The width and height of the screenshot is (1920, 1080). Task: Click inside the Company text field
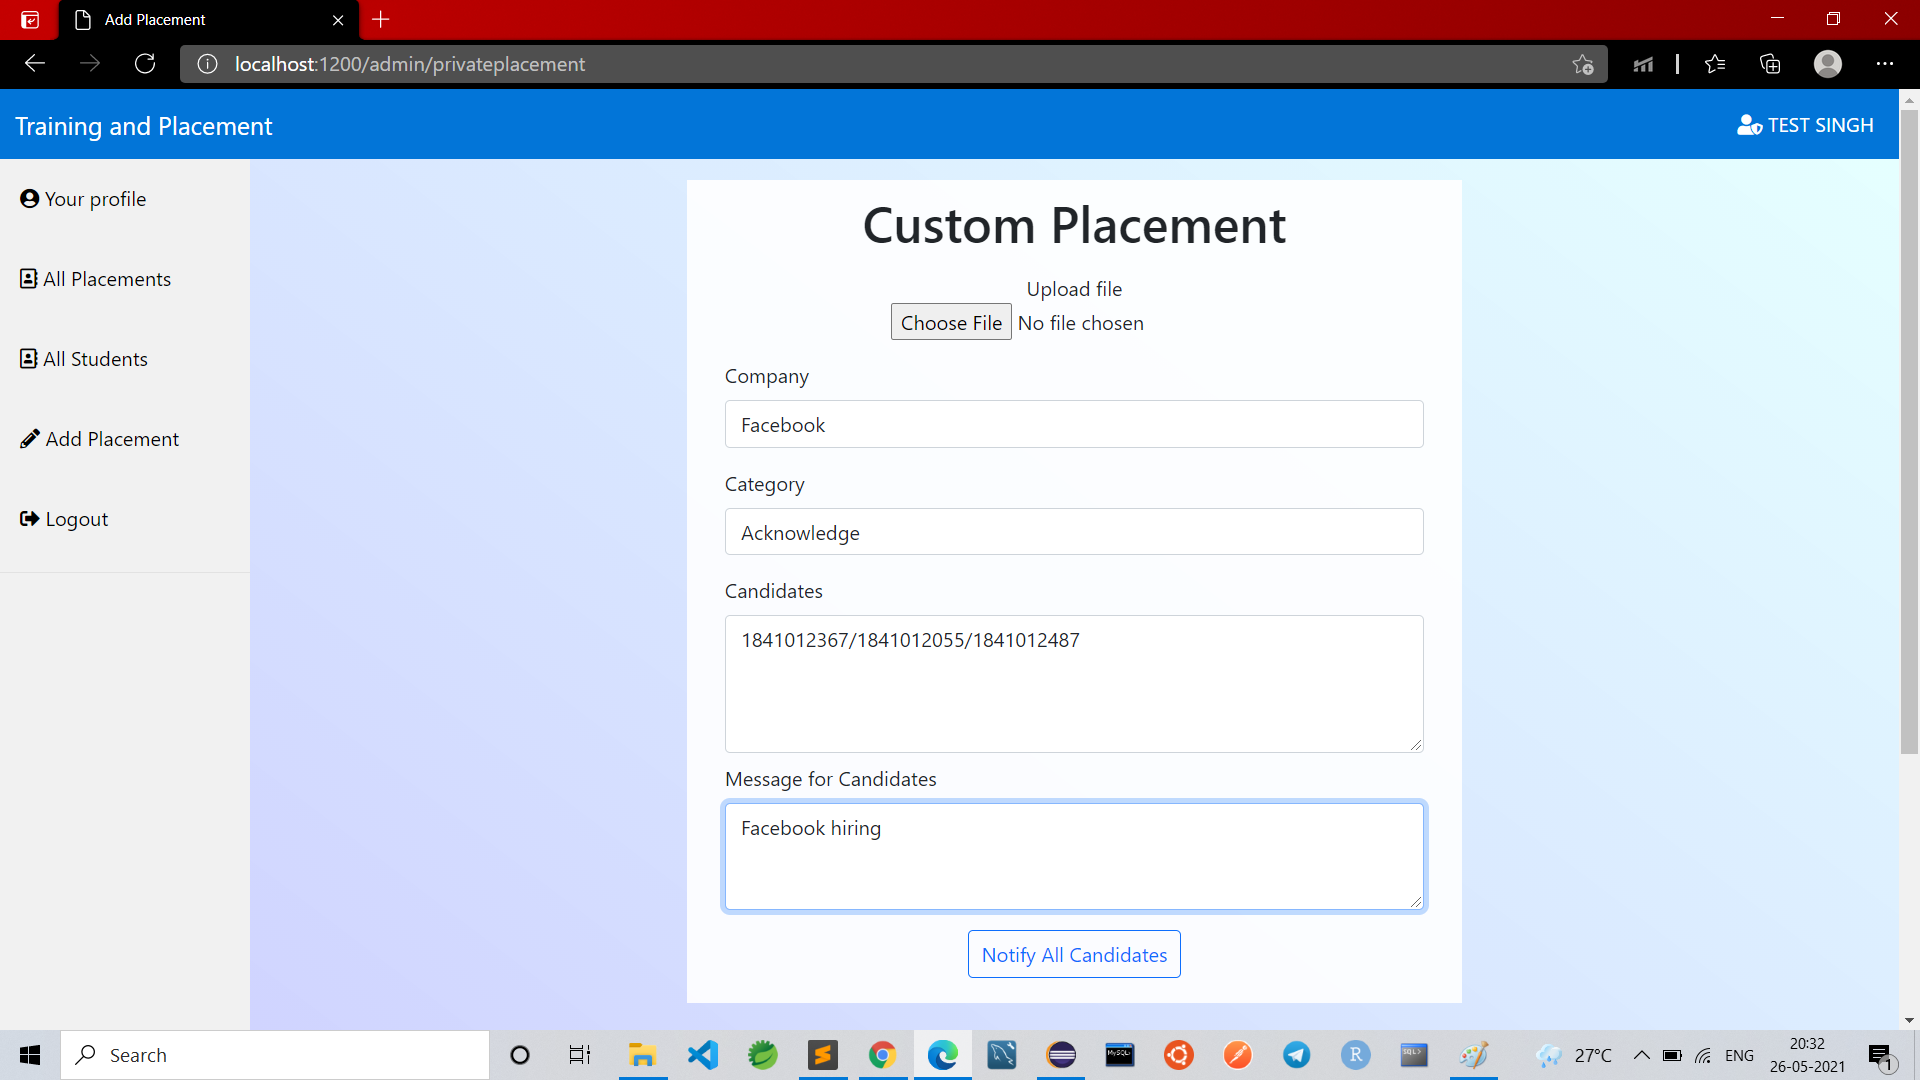[1073, 424]
